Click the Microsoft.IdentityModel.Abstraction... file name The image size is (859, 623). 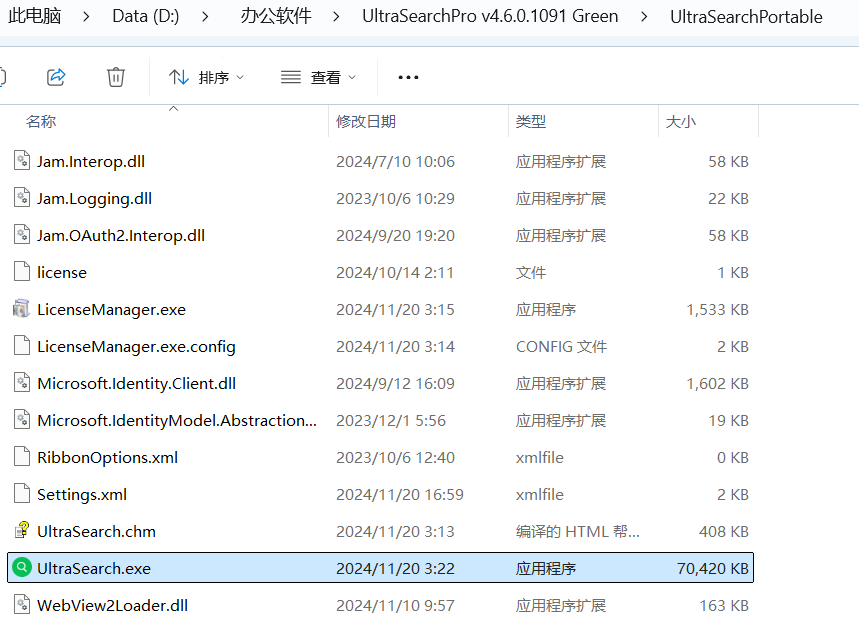[177, 421]
